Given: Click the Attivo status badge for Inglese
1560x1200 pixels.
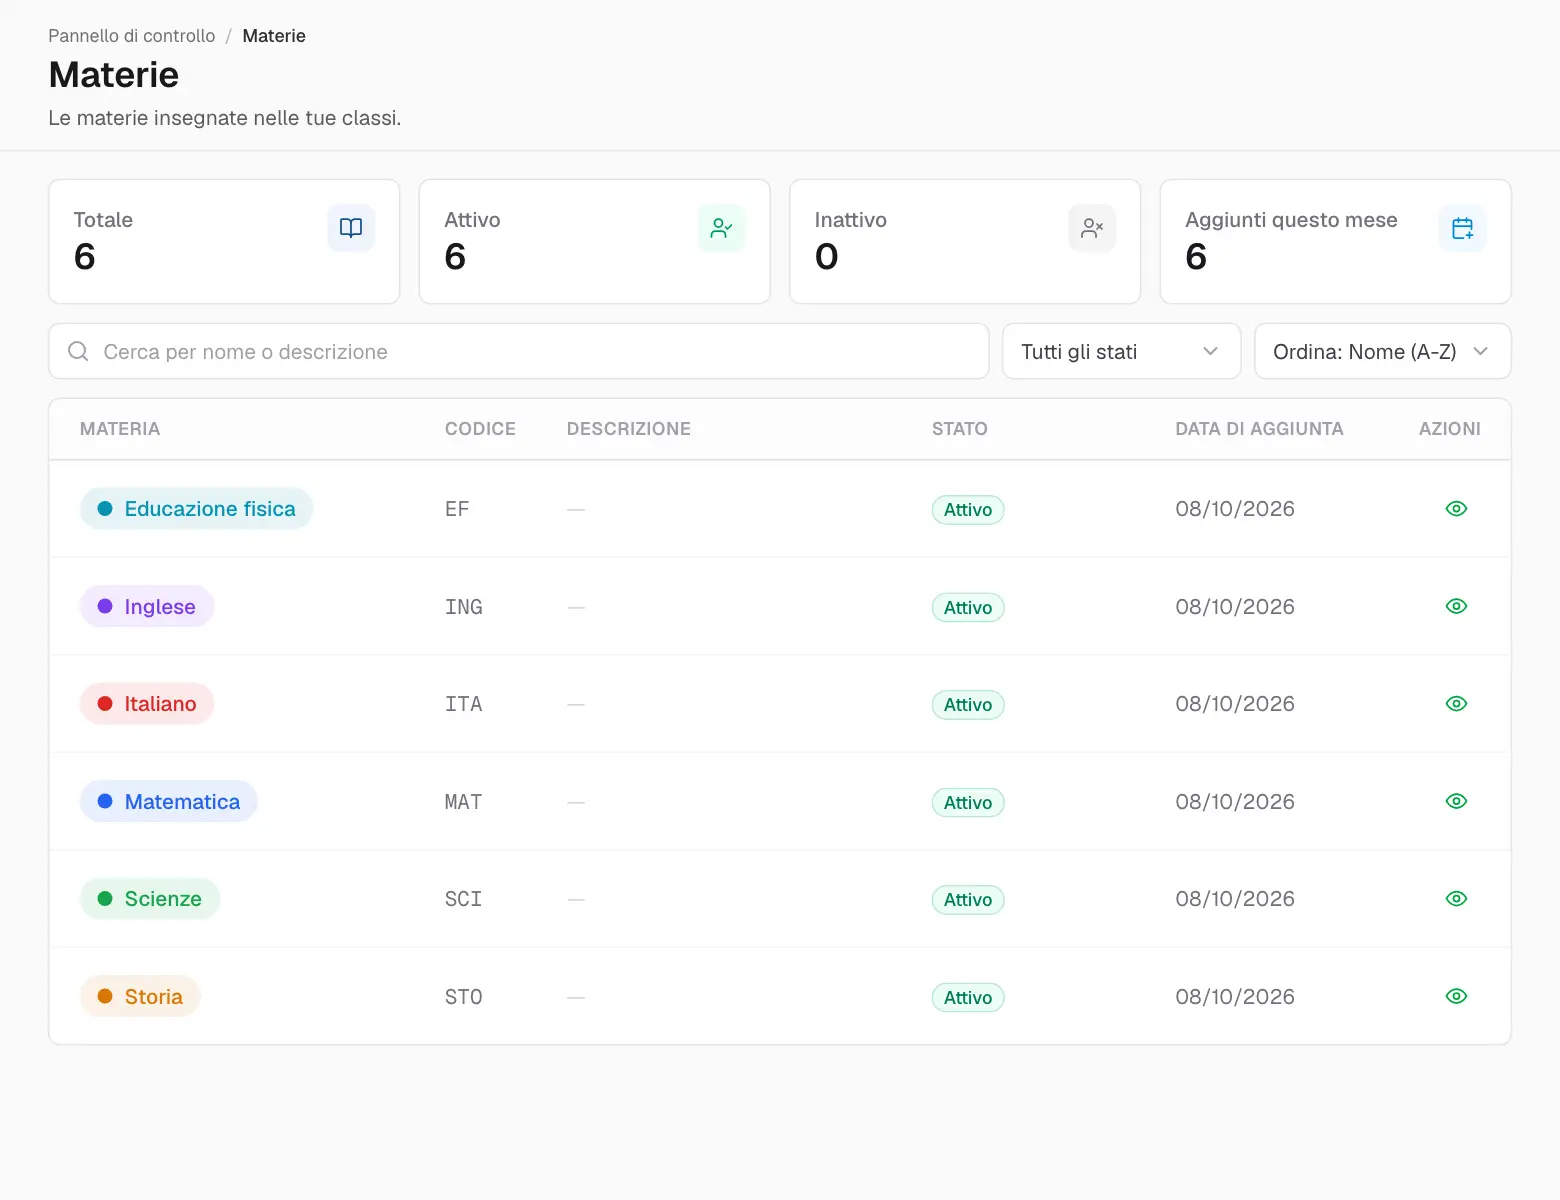Looking at the screenshot, I should 968,607.
